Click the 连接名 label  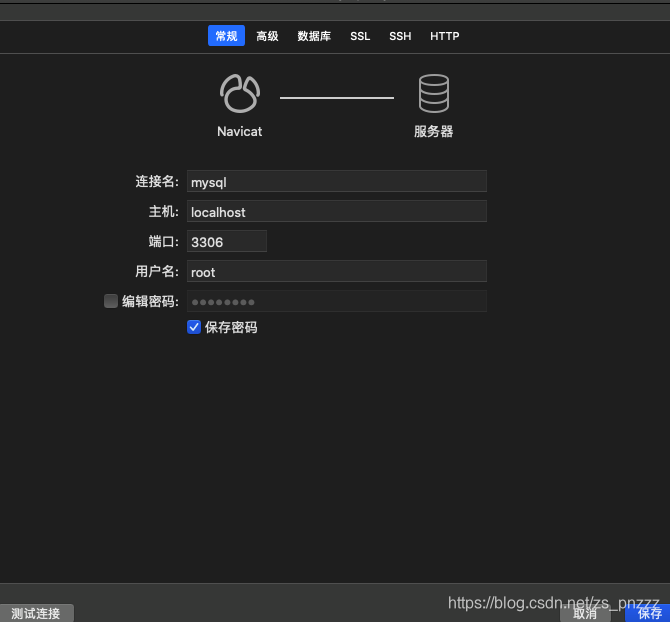[157, 181]
